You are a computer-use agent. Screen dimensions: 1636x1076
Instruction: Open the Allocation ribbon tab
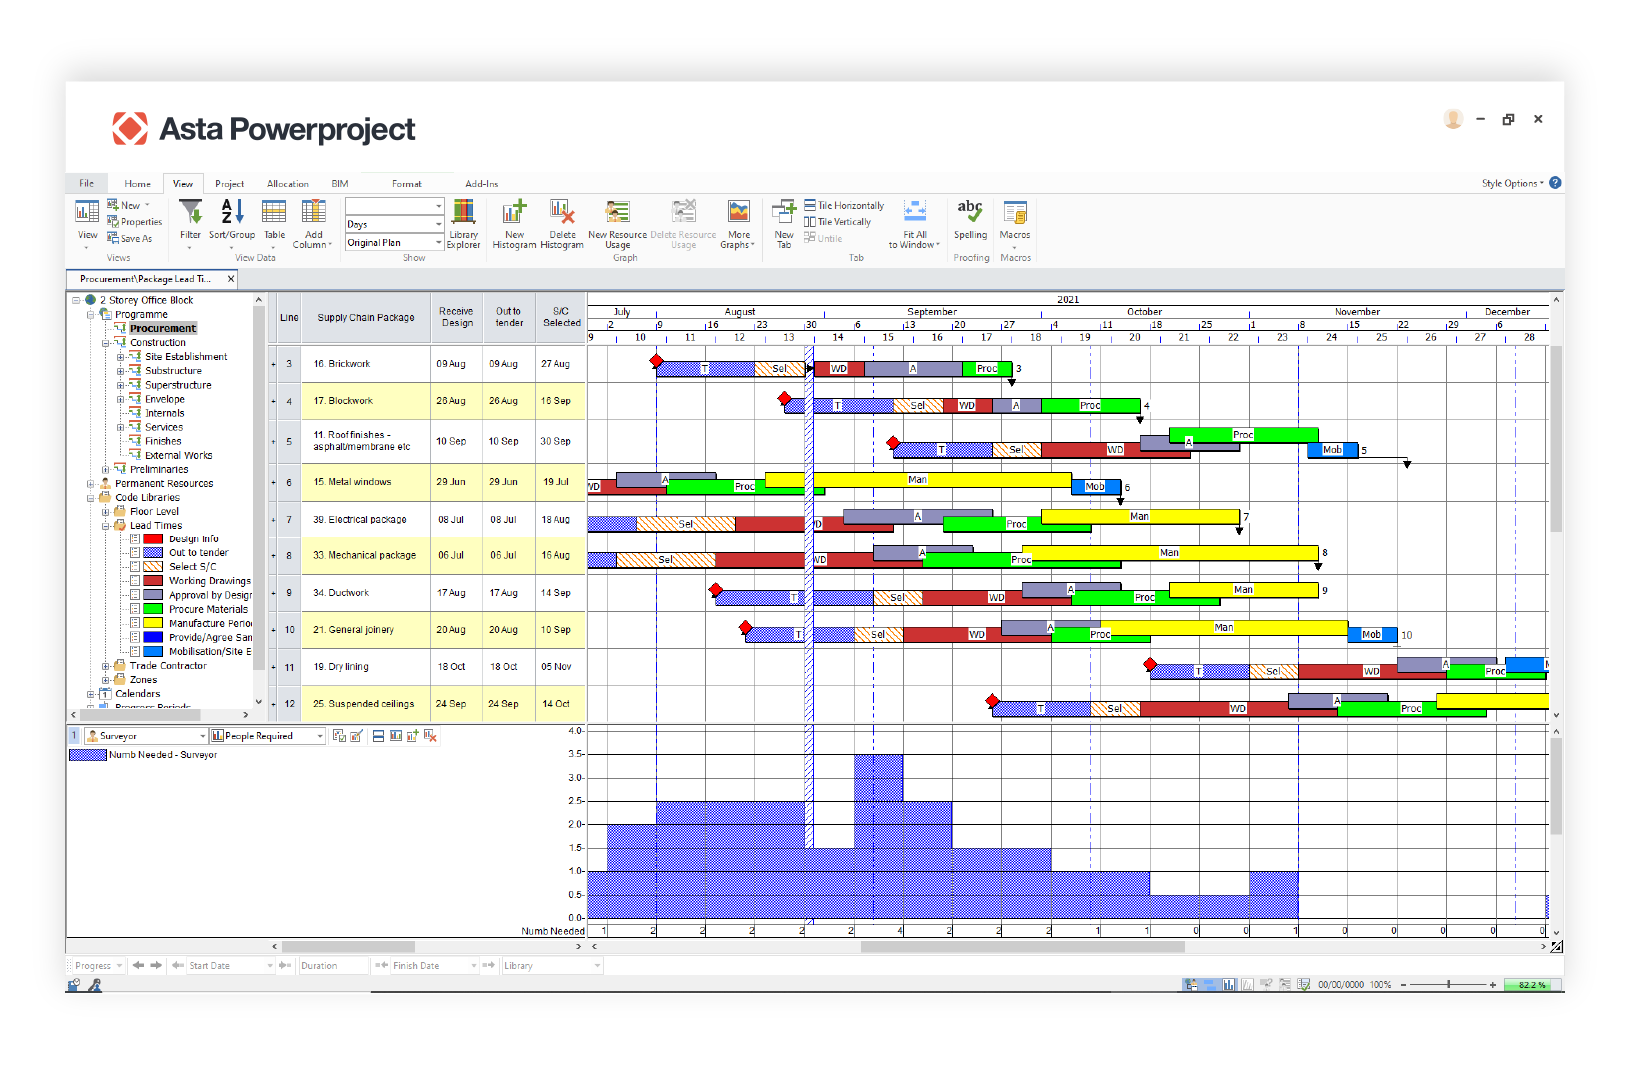tap(288, 184)
